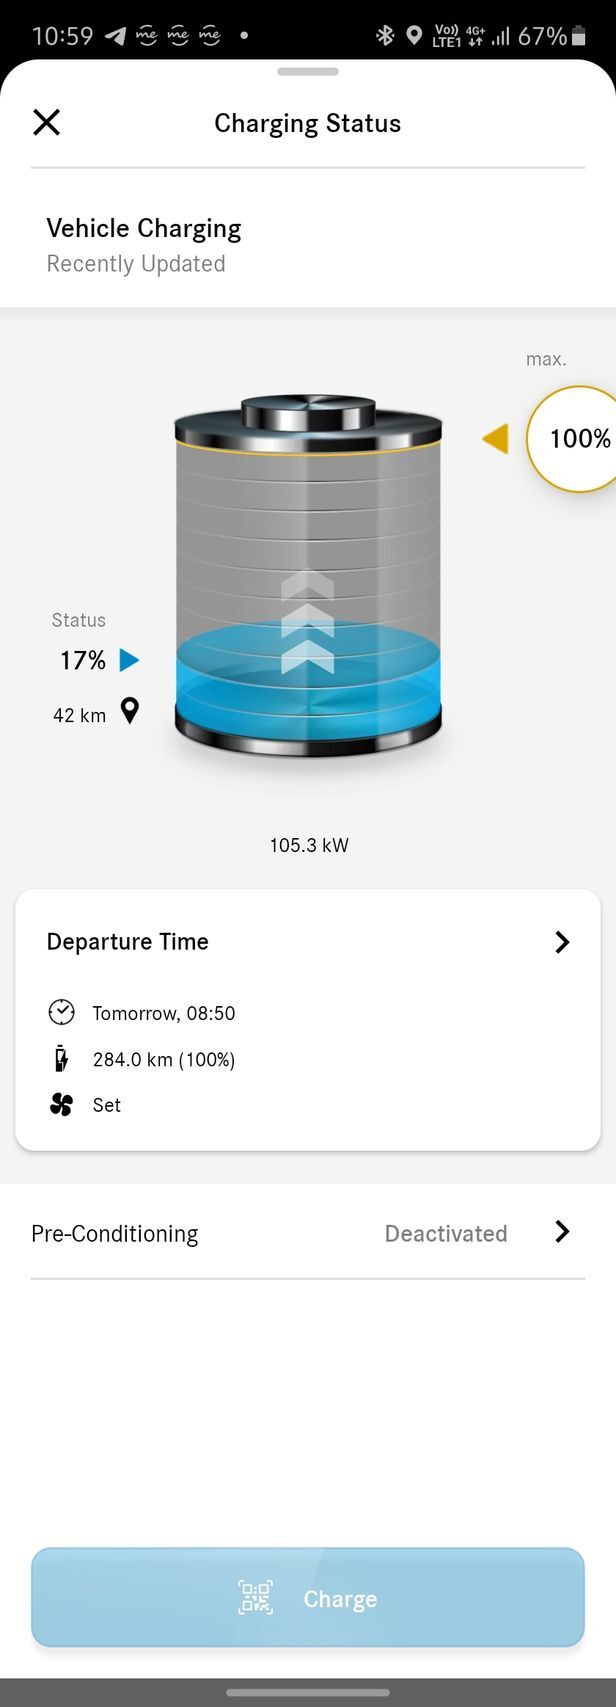Open the Pre-Conditioning row
Screen dimensions: 616x1707
115,1233
